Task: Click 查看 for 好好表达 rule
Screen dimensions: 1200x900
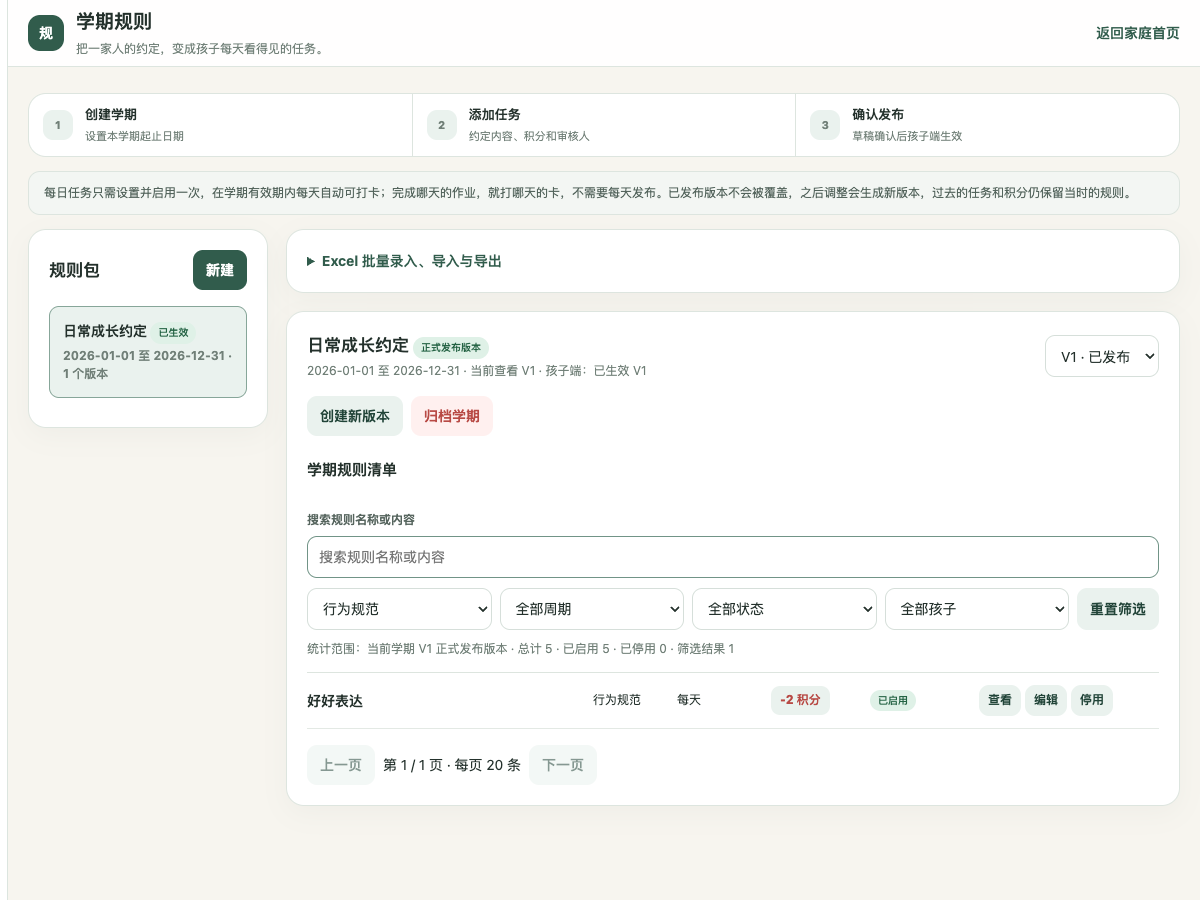Action: click(1000, 700)
